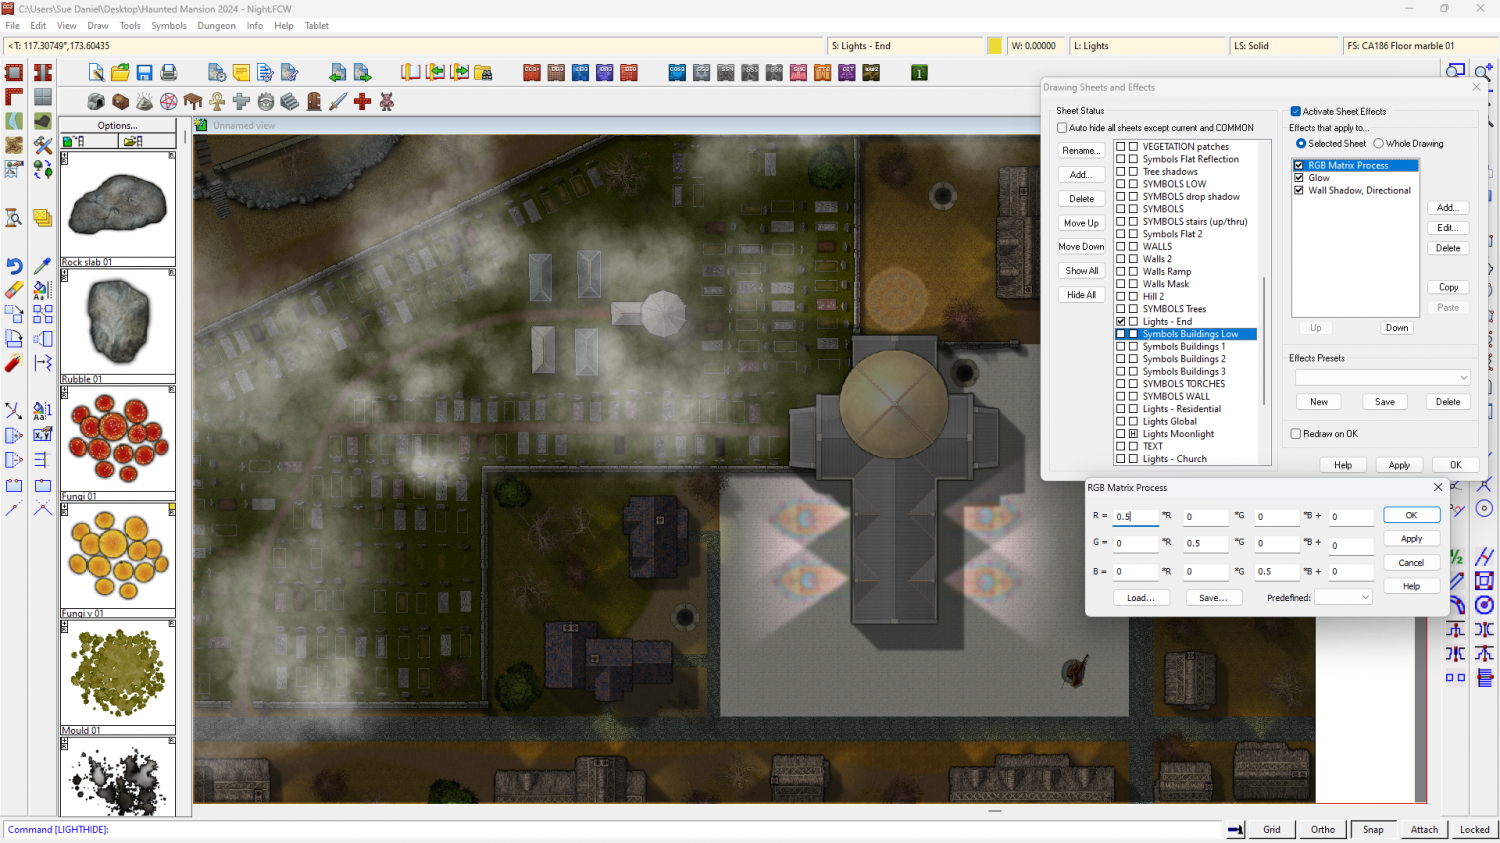Select the stairs symbol catalog icon
This screenshot has height=843, width=1500.
coord(289,101)
